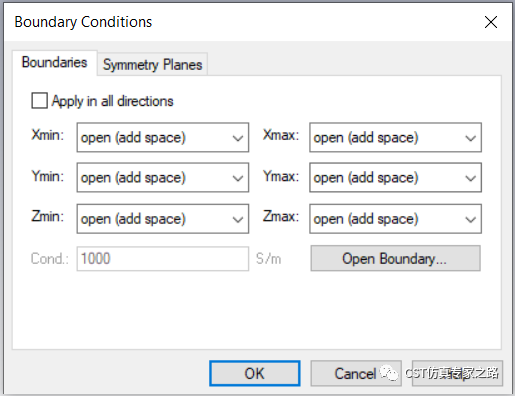This screenshot has width=515, height=396.
Task: Click the button hidden behind the watermark
Action: 457,373
